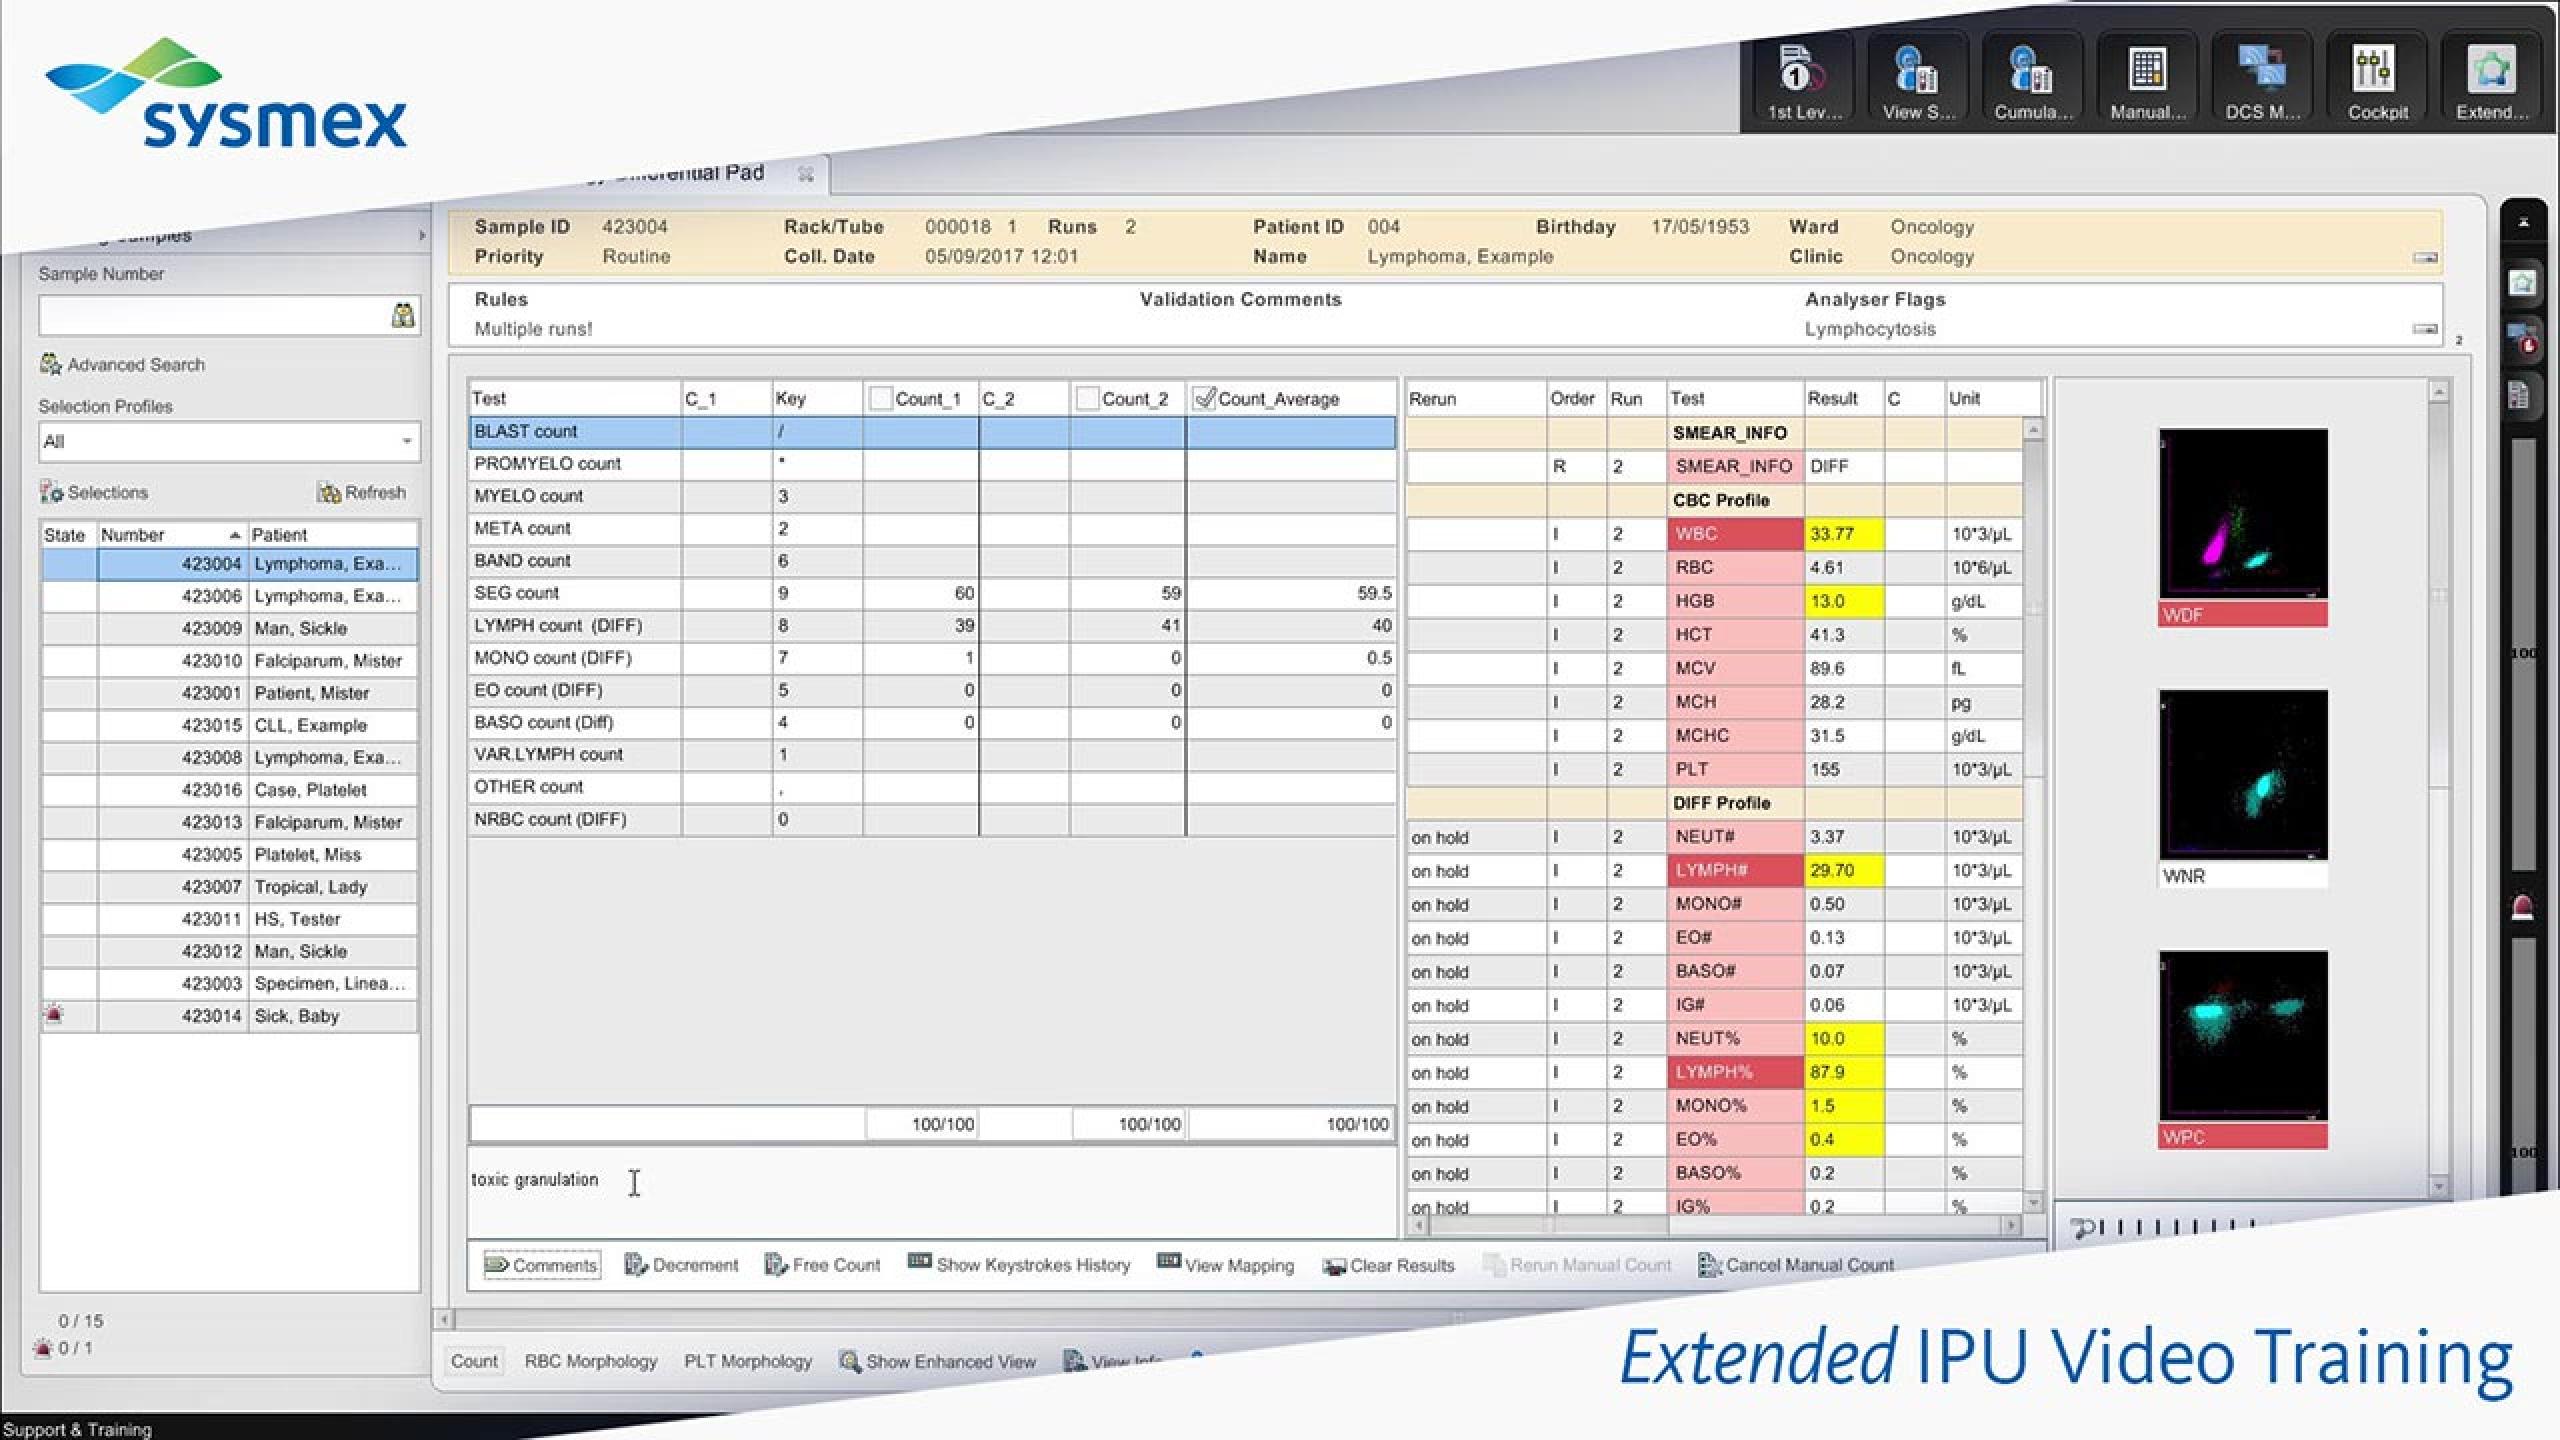Image resolution: width=2560 pixels, height=1440 pixels.
Task: Expand the patient info header panel
Action: [x=2424, y=258]
